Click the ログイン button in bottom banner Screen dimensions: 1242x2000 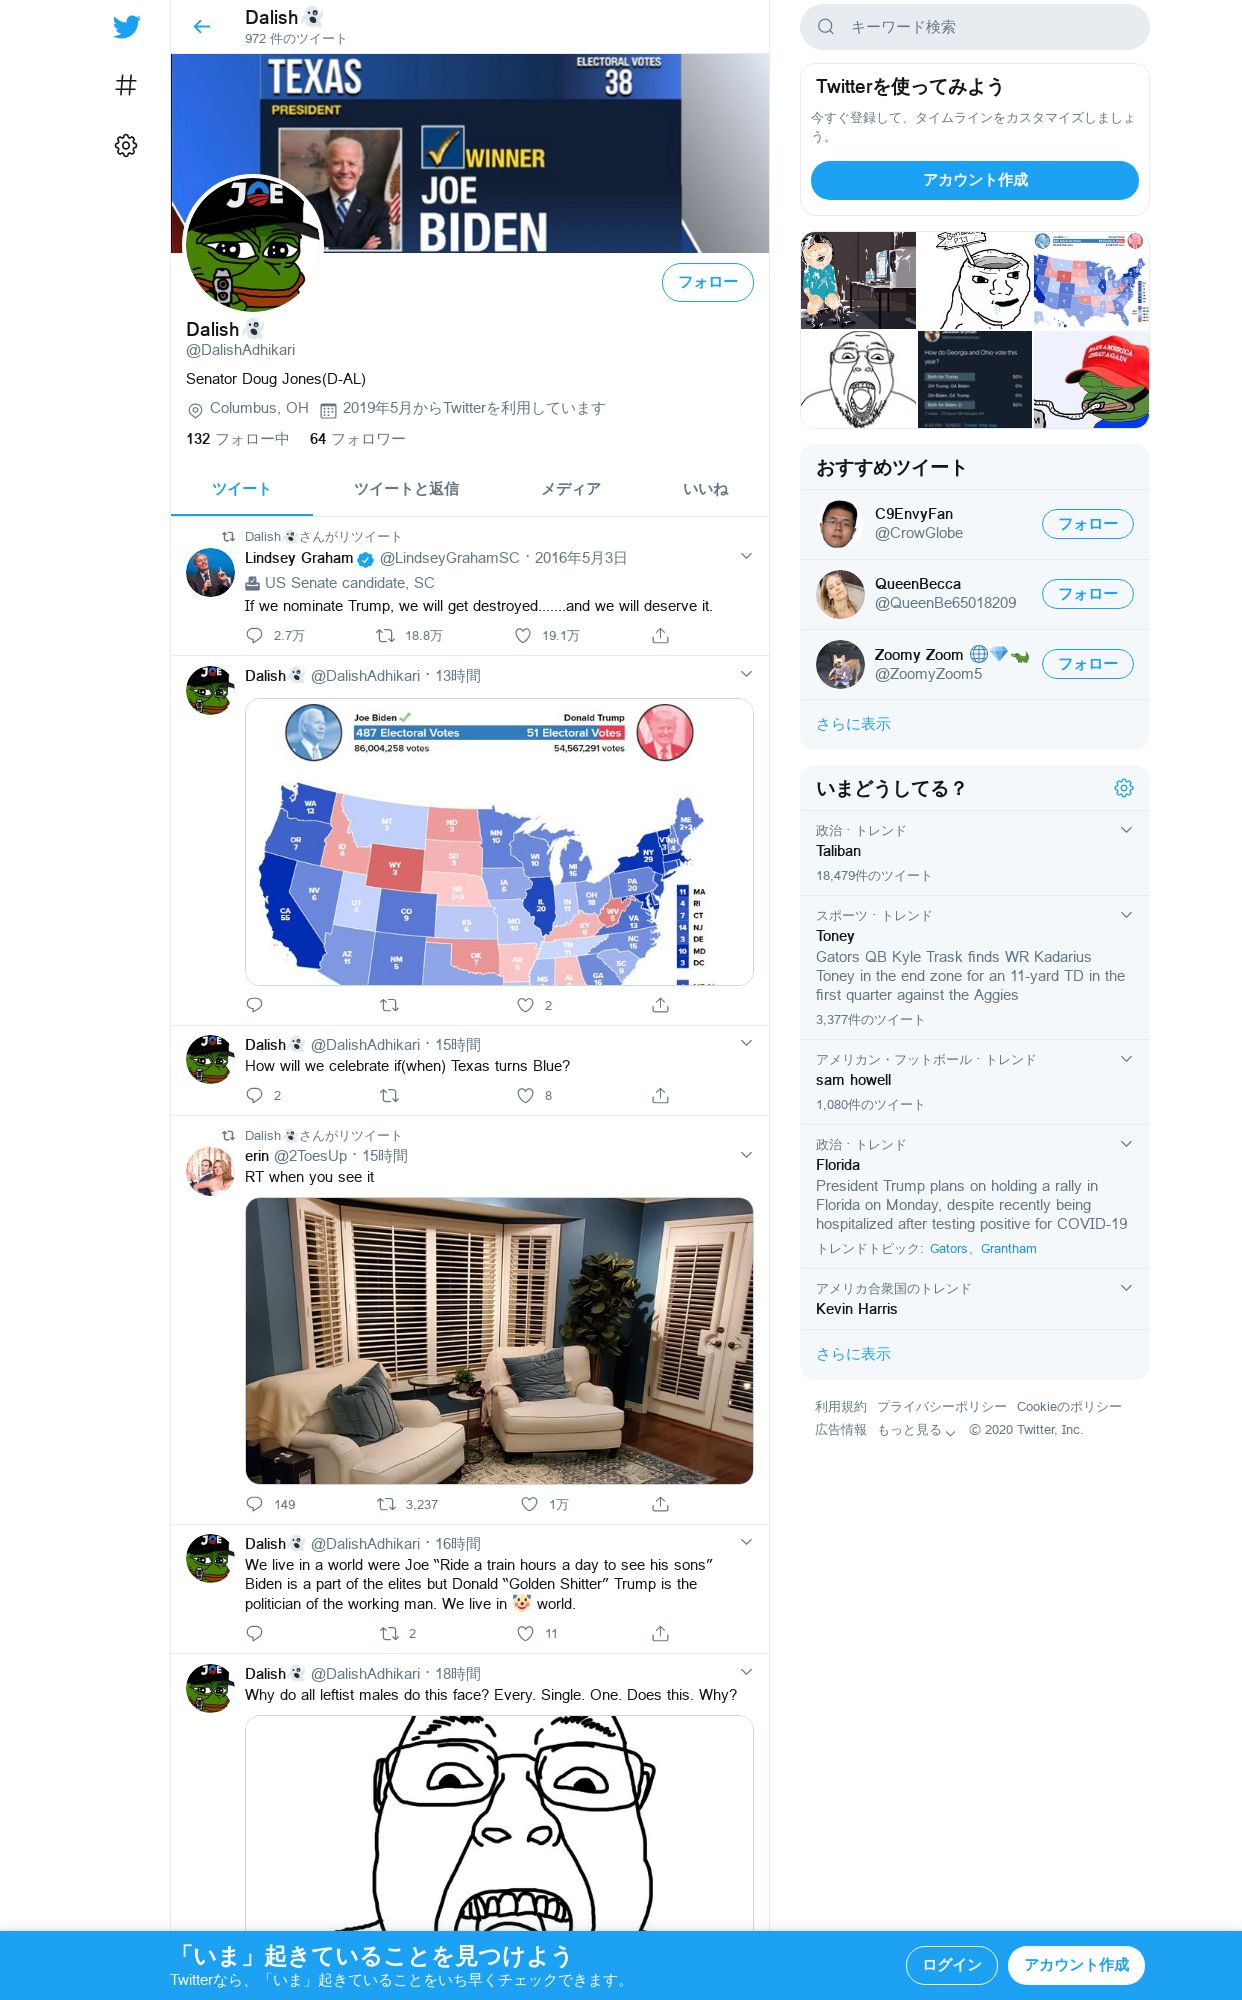tap(951, 1965)
